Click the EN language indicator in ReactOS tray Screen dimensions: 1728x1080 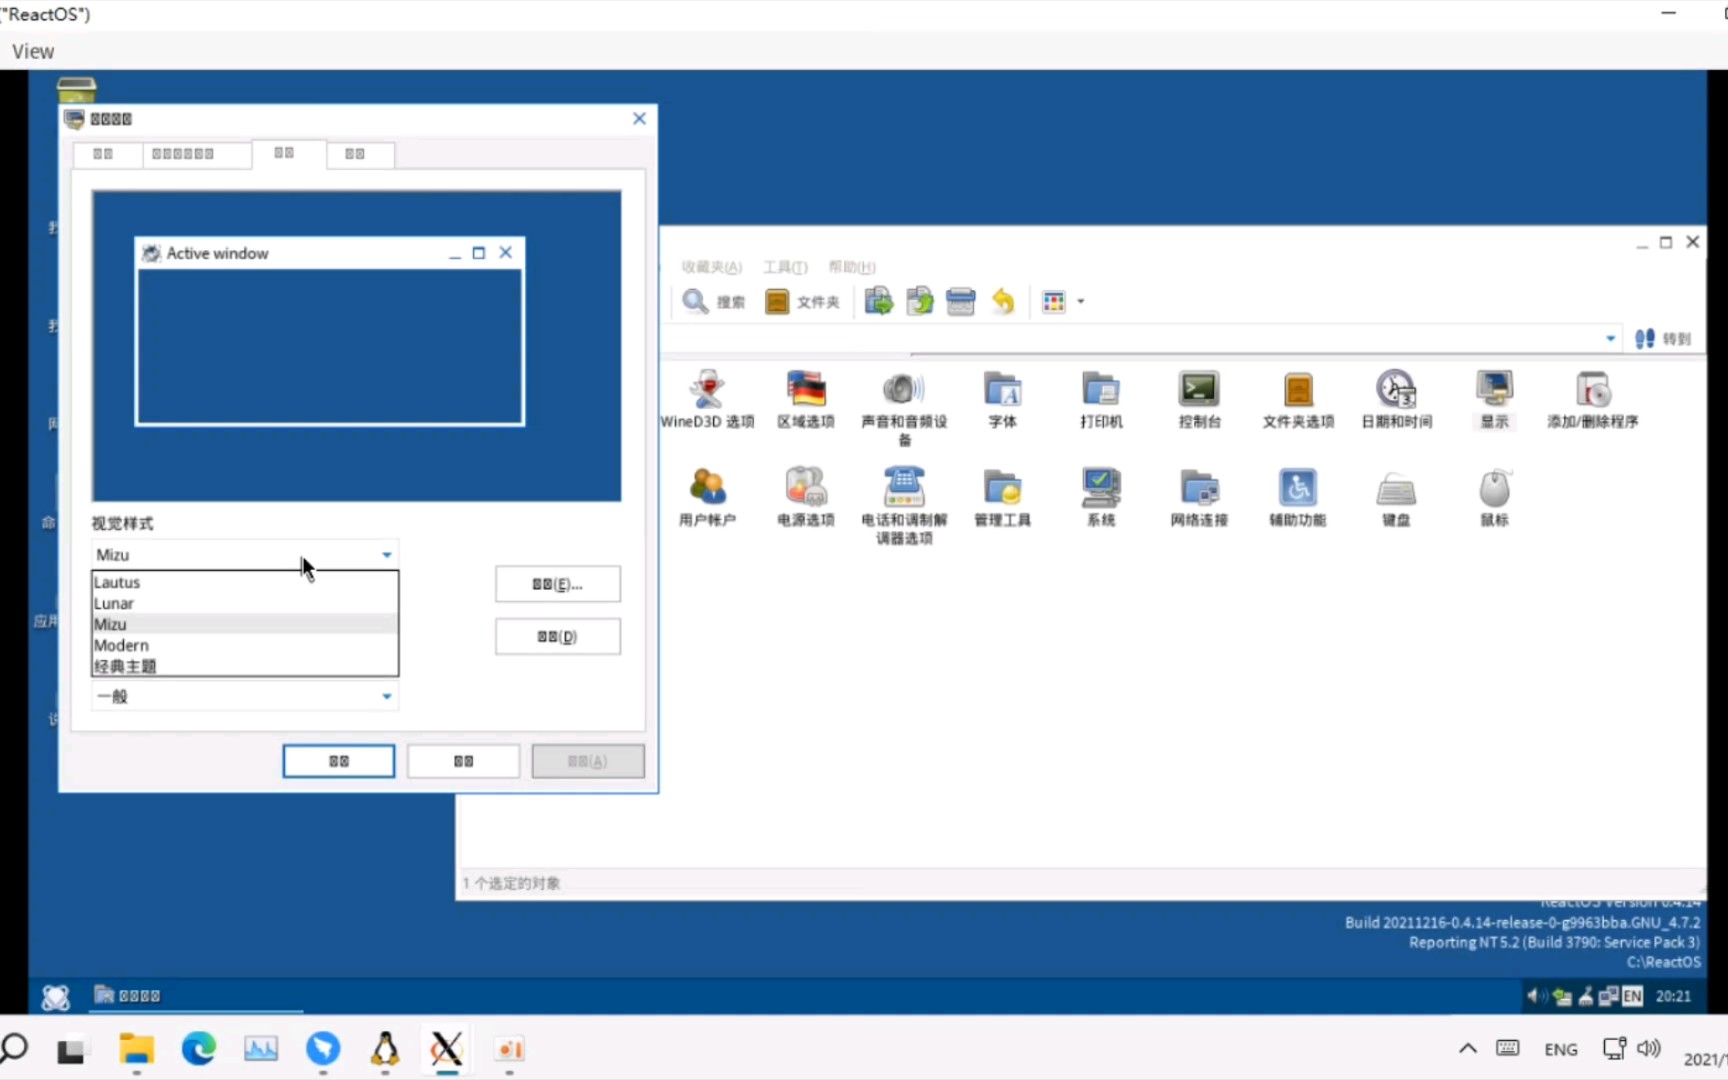[x=1632, y=996]
